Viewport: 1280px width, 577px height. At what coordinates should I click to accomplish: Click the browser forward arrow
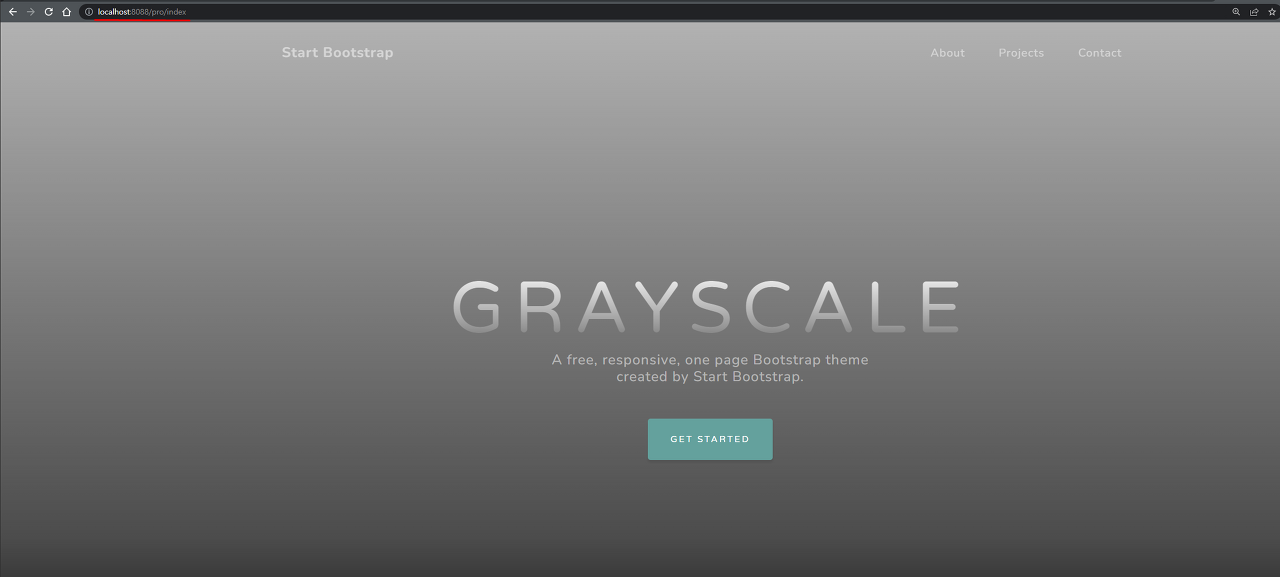pos(31,12)
